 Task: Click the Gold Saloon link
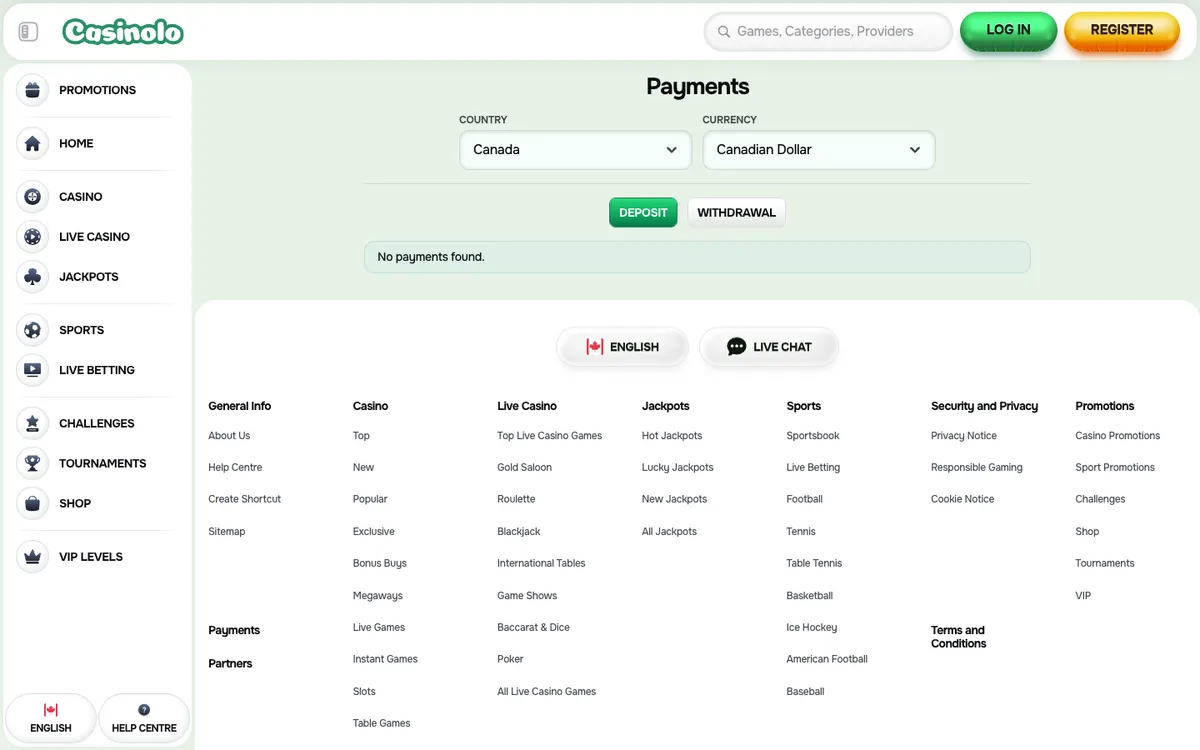click(524, 468)
